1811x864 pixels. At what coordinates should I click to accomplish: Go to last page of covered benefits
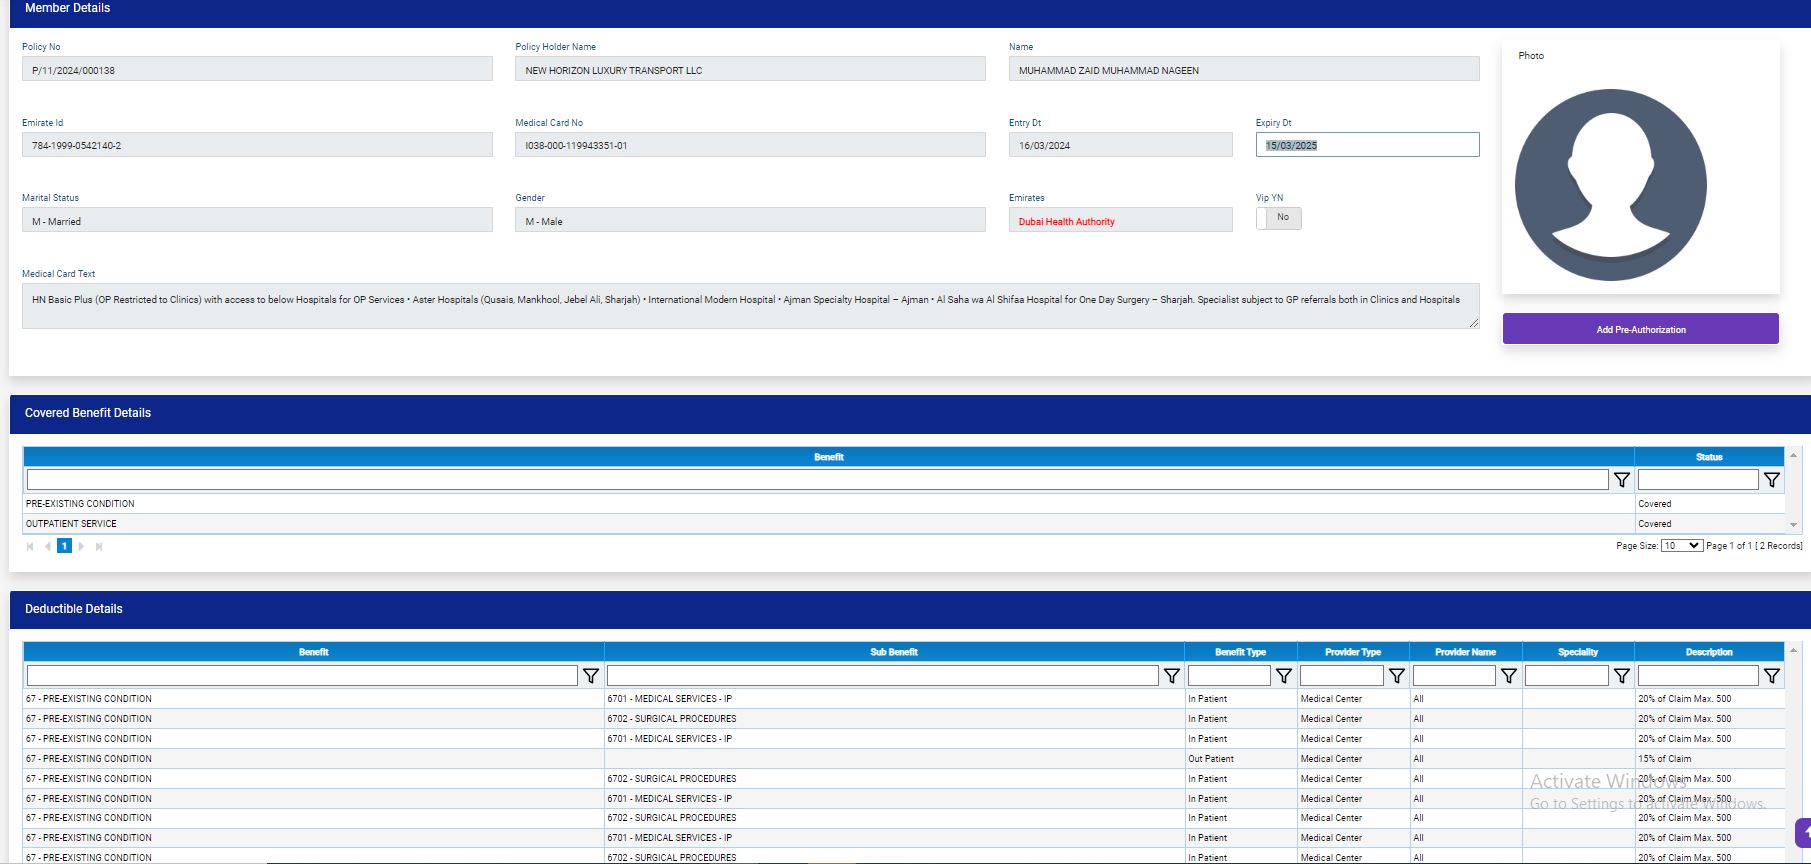tap(99, 546)
